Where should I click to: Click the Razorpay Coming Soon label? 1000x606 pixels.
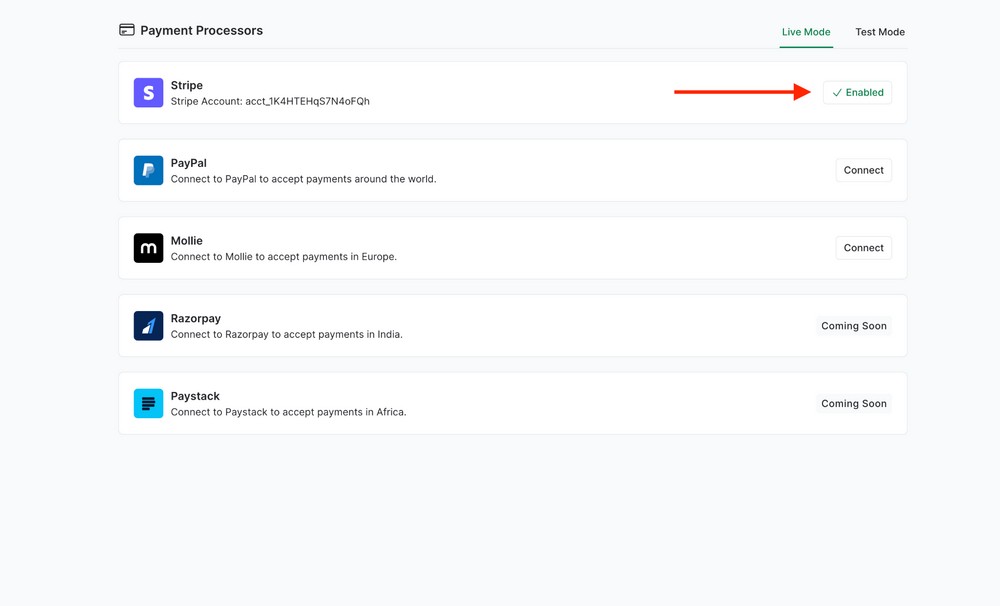(x=854, y=325)
